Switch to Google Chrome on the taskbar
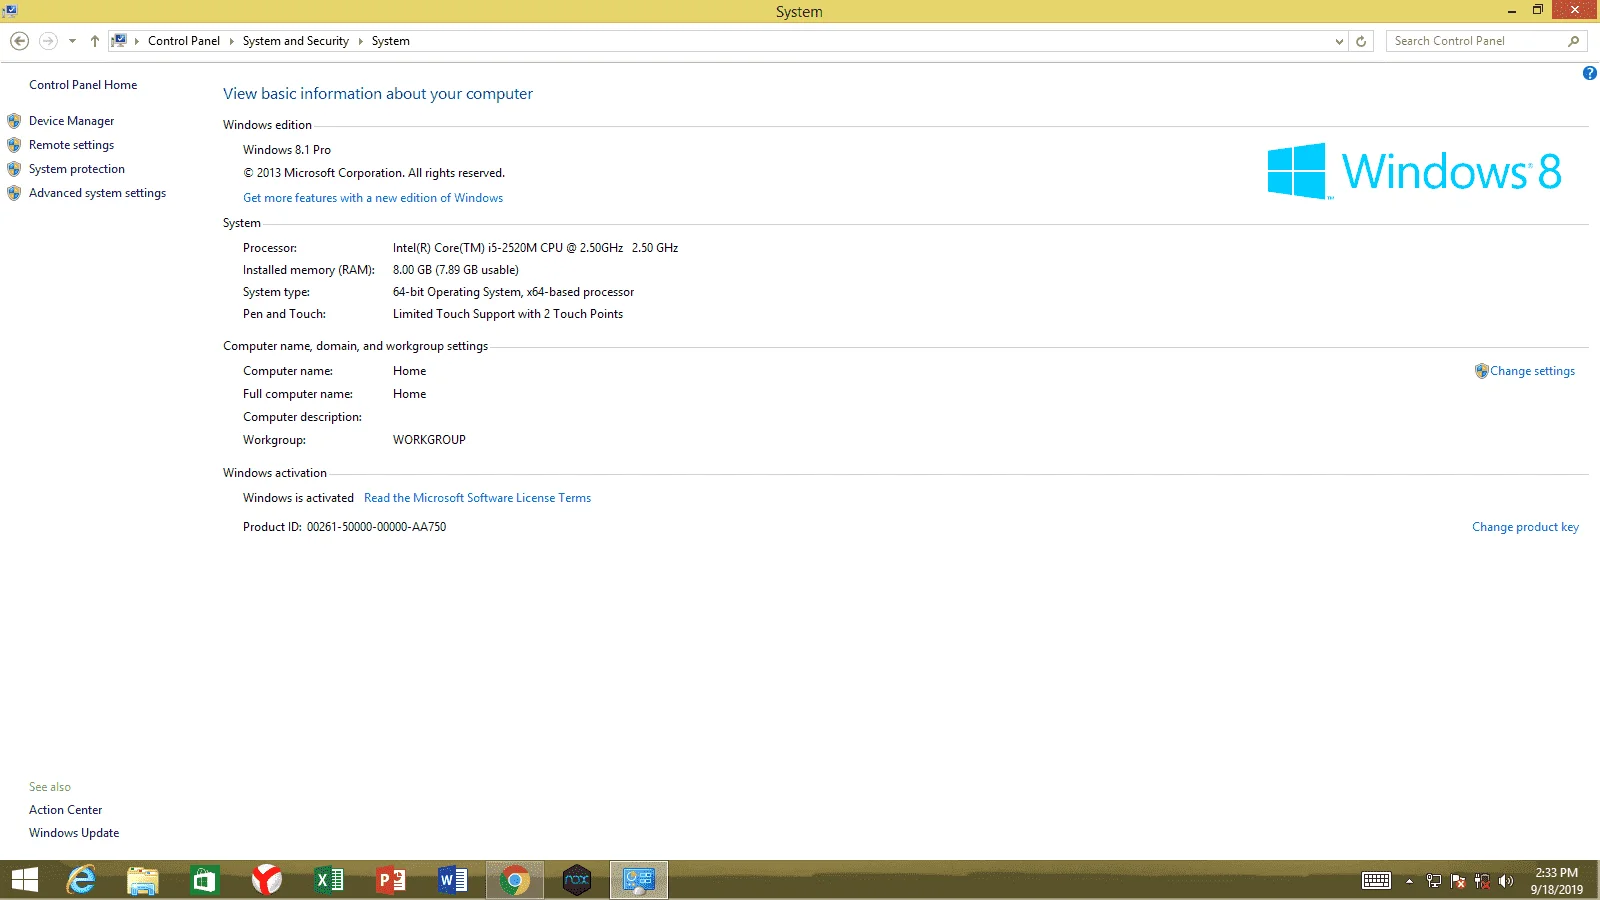 click(515, 880)
